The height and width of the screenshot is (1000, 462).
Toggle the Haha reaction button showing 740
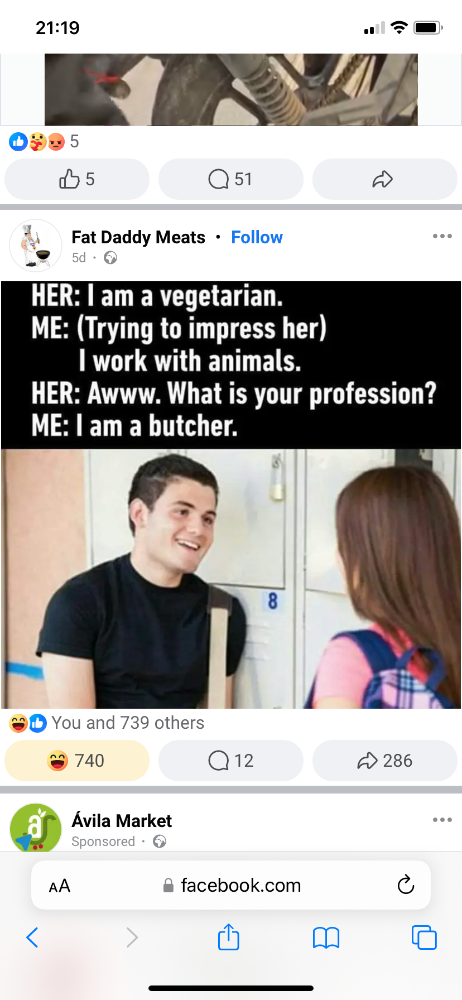point(77,760)
